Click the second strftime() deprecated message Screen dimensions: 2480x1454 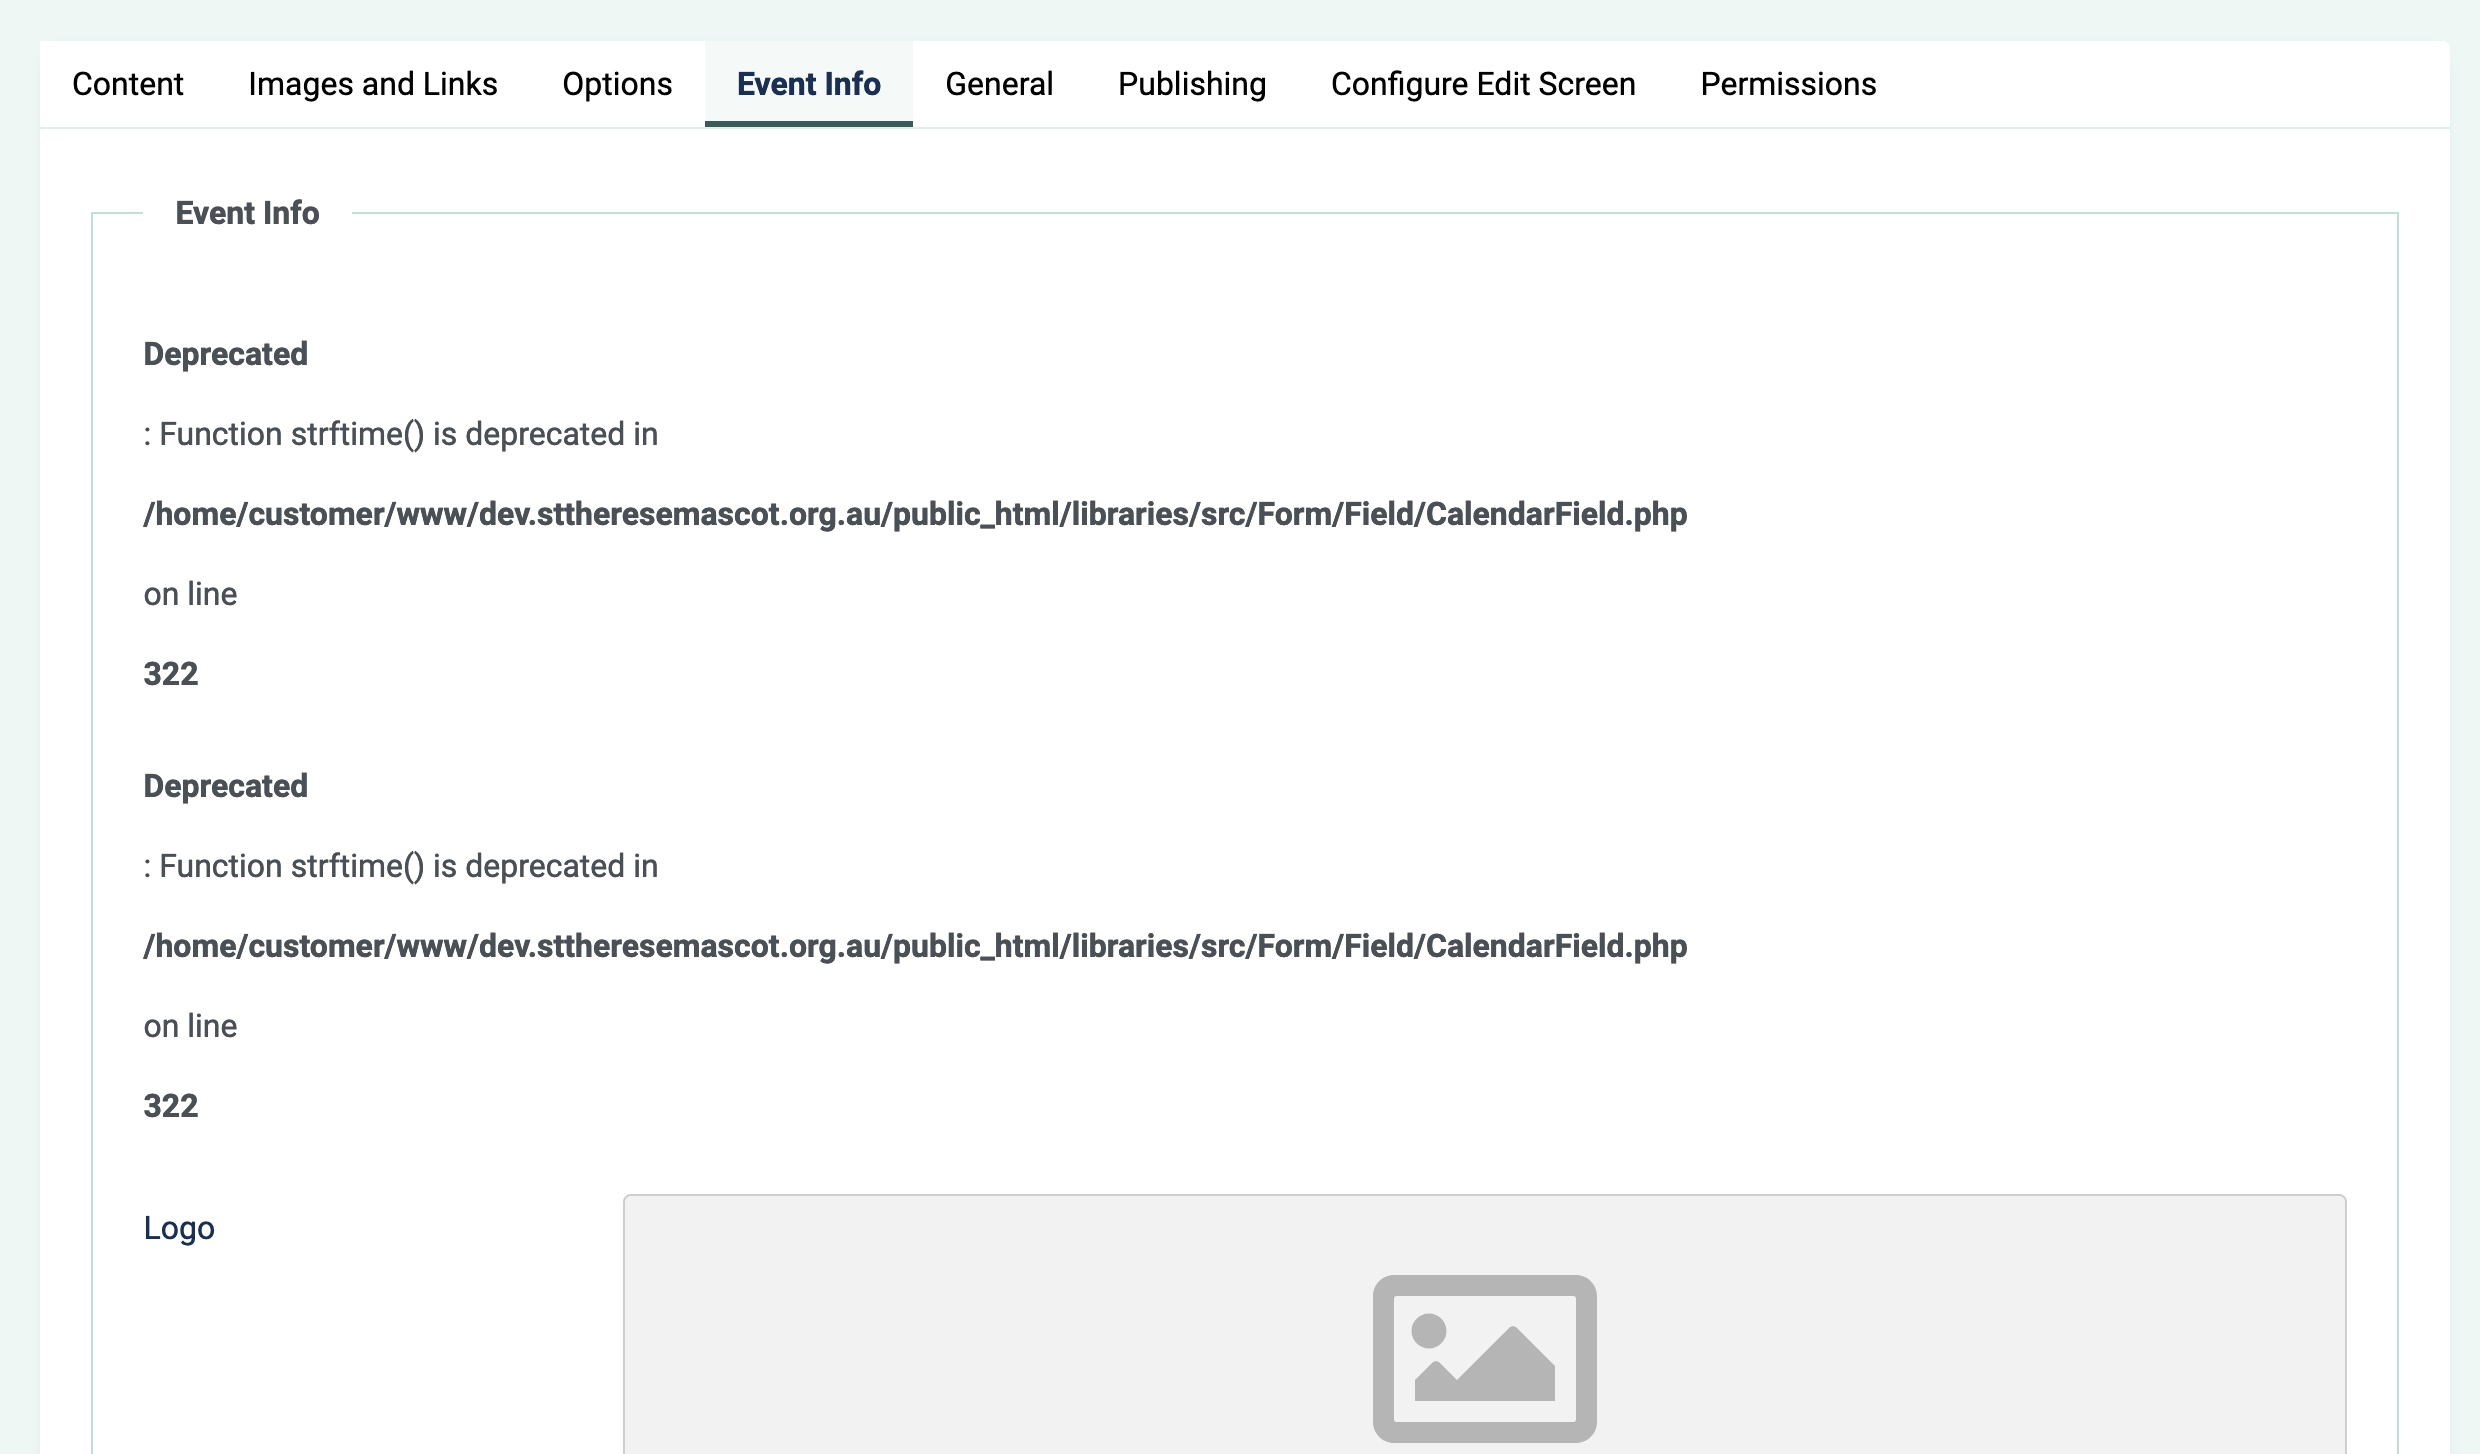point(400,866)
